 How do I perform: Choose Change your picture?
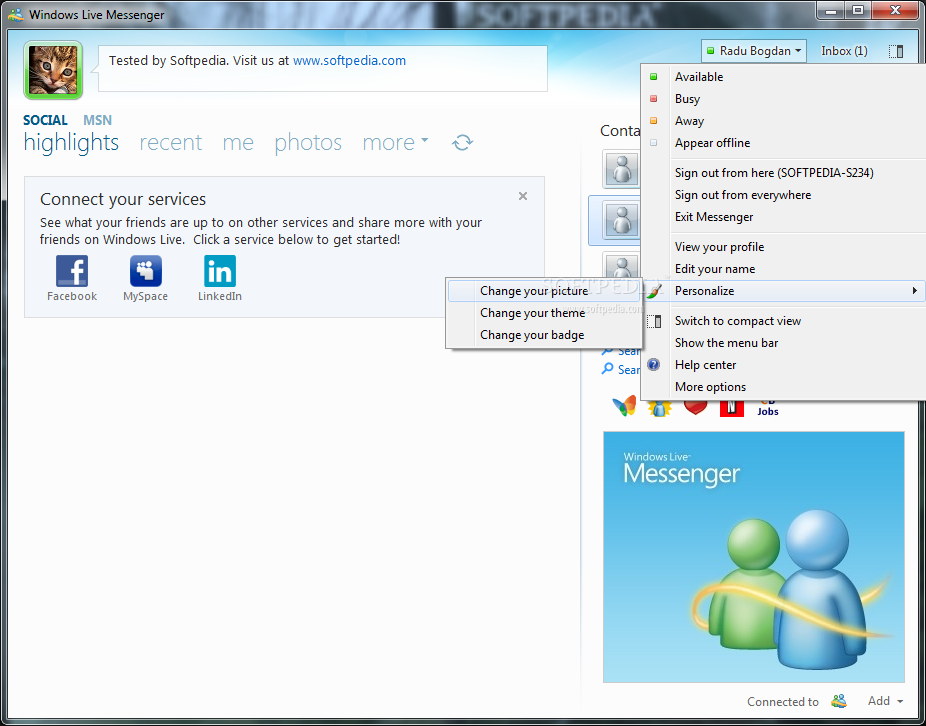(544, 291)
